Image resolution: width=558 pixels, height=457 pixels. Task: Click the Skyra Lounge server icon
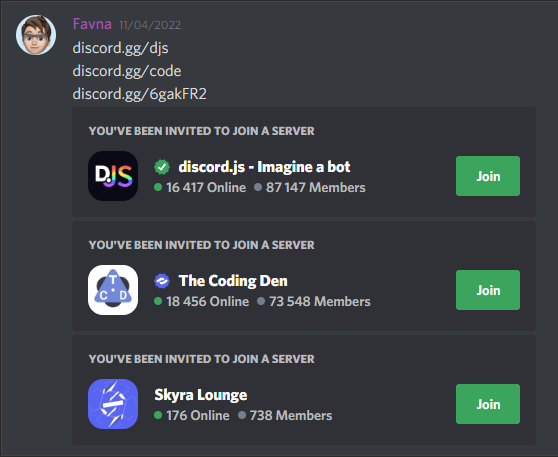coord(113,404)
